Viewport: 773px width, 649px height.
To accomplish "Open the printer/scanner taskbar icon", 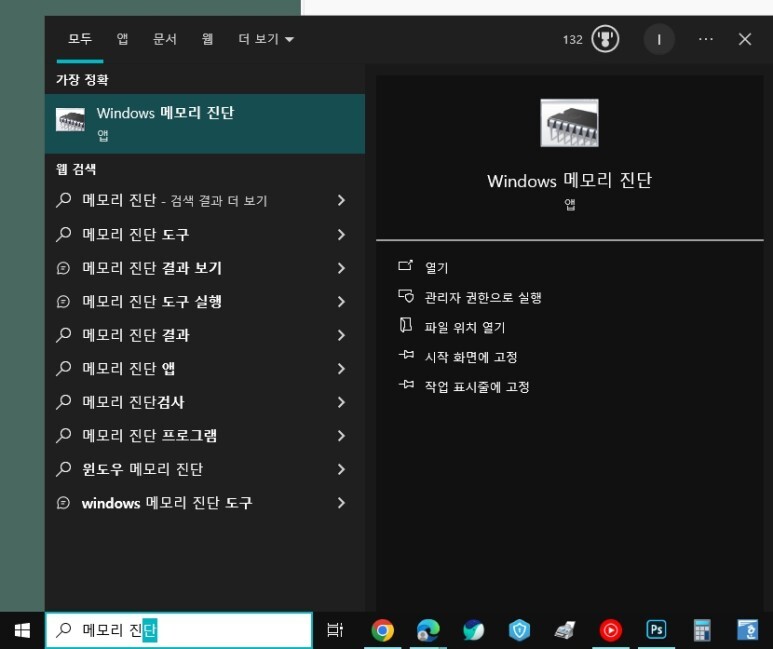I will (565, 630).
